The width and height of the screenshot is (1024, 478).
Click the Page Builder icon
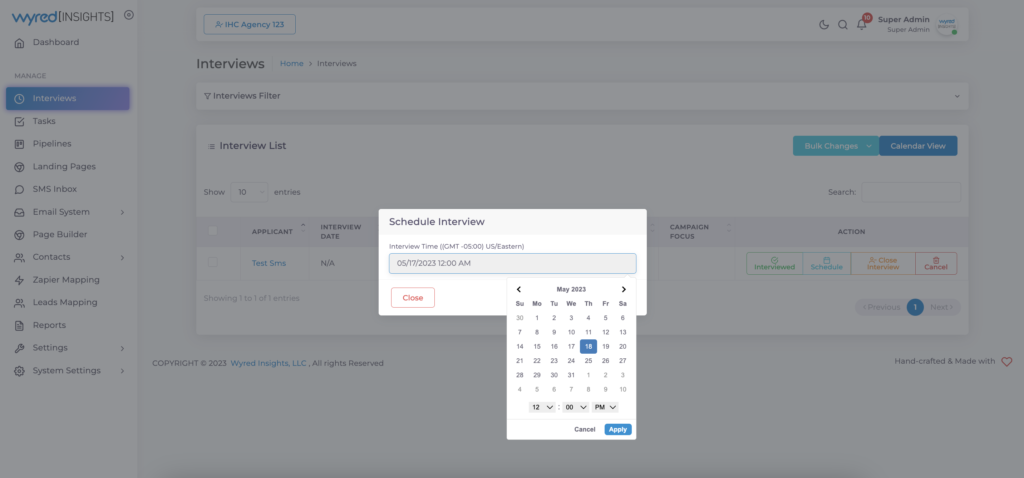19,234
